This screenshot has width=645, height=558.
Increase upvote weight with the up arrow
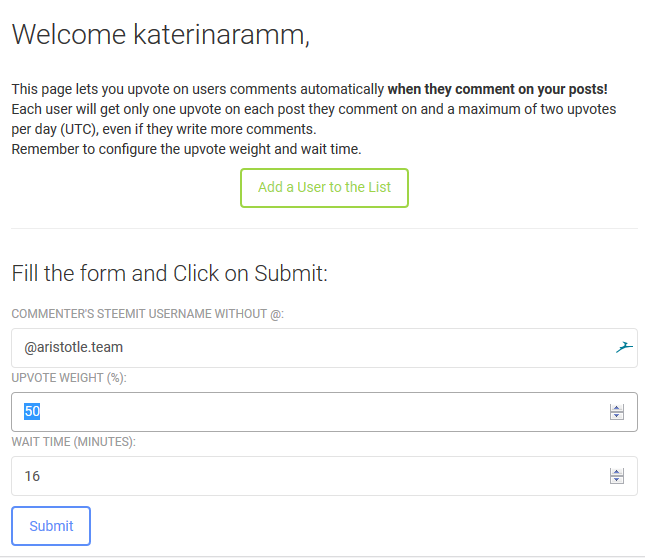pos(617,408)
